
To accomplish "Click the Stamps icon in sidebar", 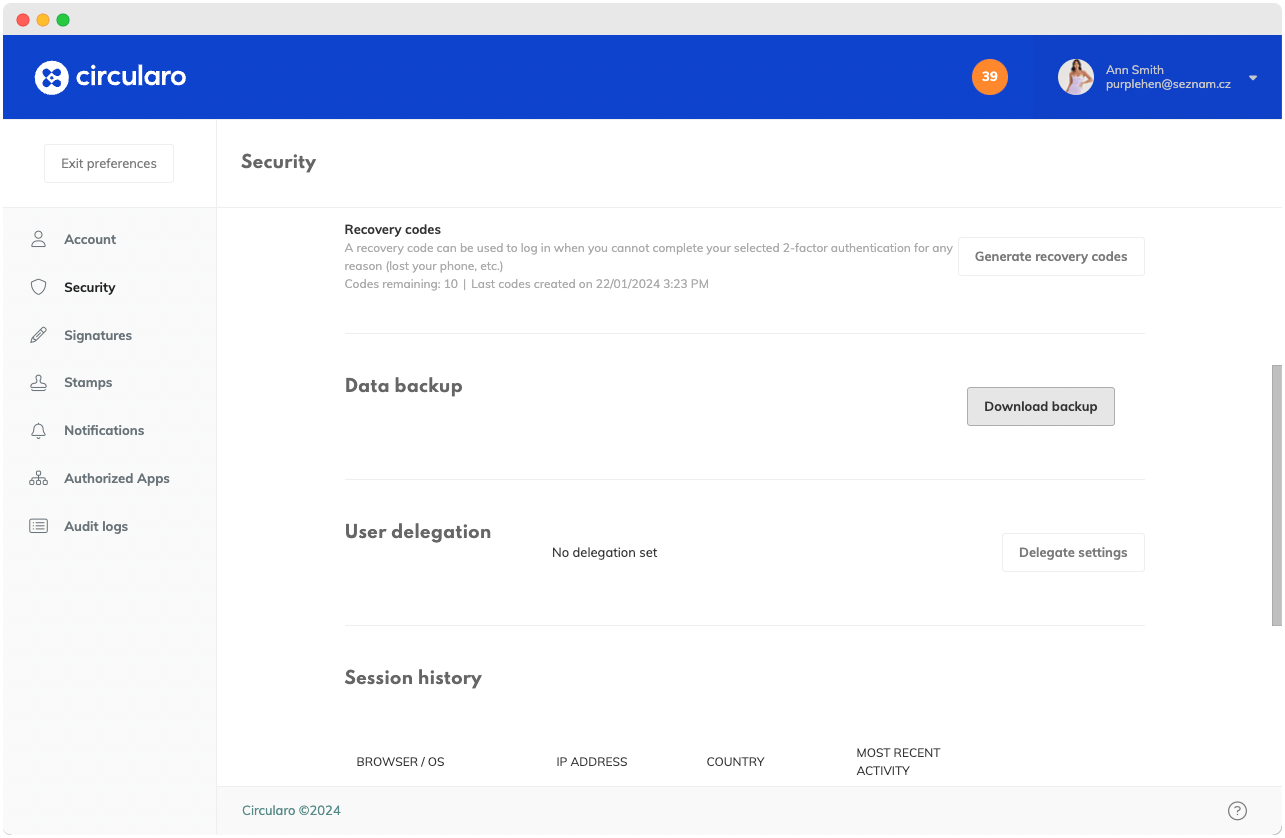I will tap(39, 382).
